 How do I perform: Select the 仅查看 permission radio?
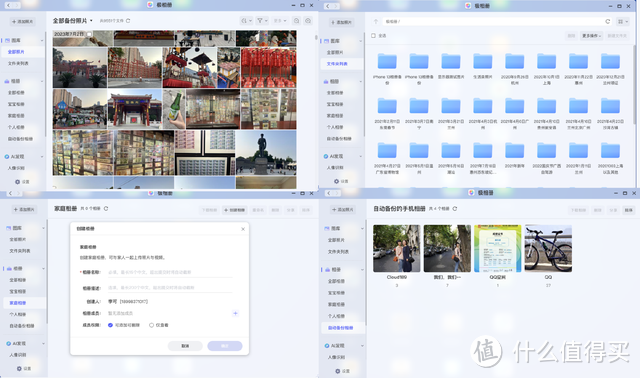click(x=151, y=325)
